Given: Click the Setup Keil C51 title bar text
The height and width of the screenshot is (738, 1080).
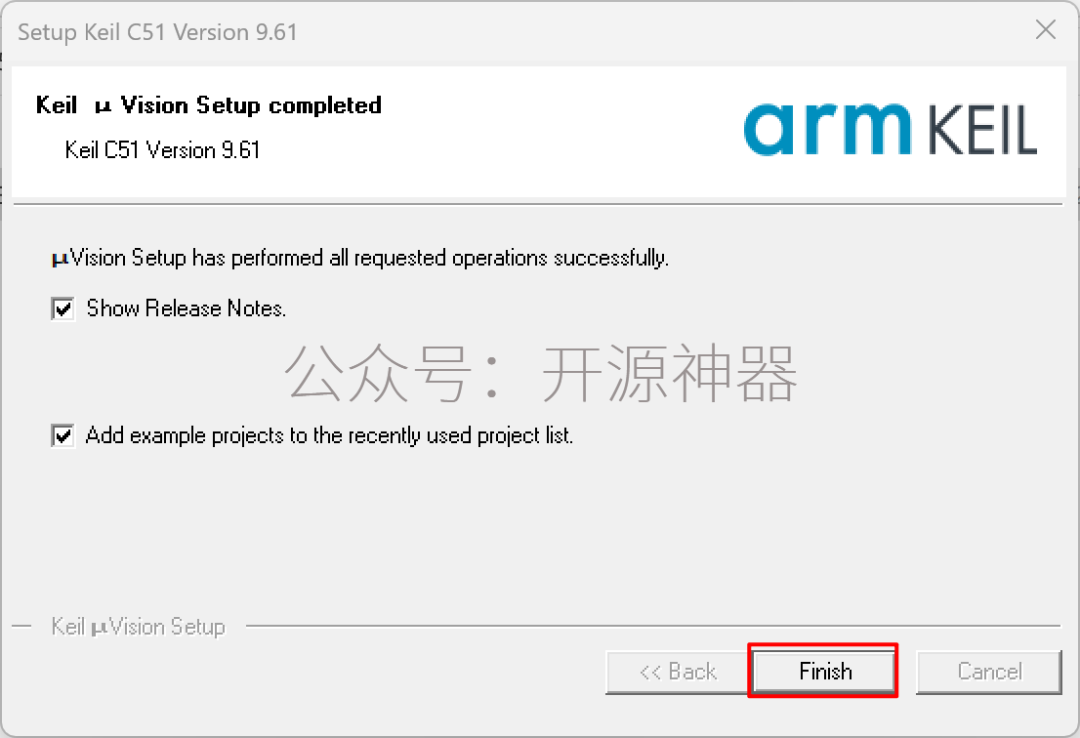Looking at the screenshot, I should 158,32.
